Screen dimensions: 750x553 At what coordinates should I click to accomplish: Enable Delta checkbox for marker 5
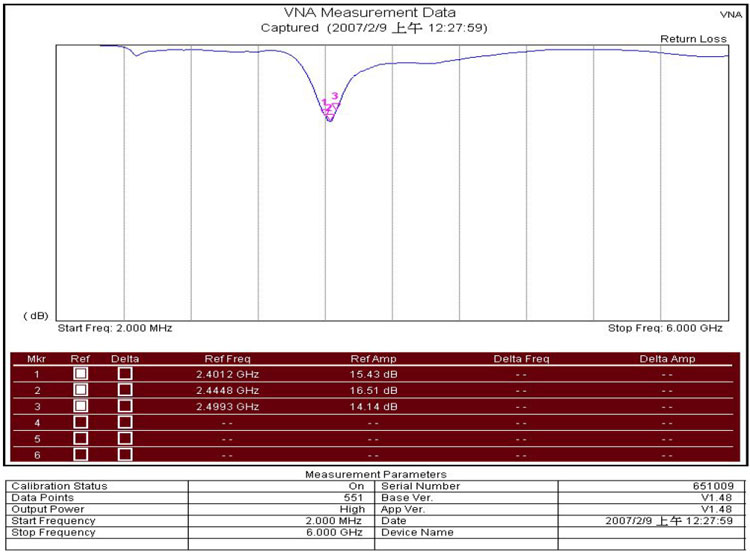pos(125,439)
